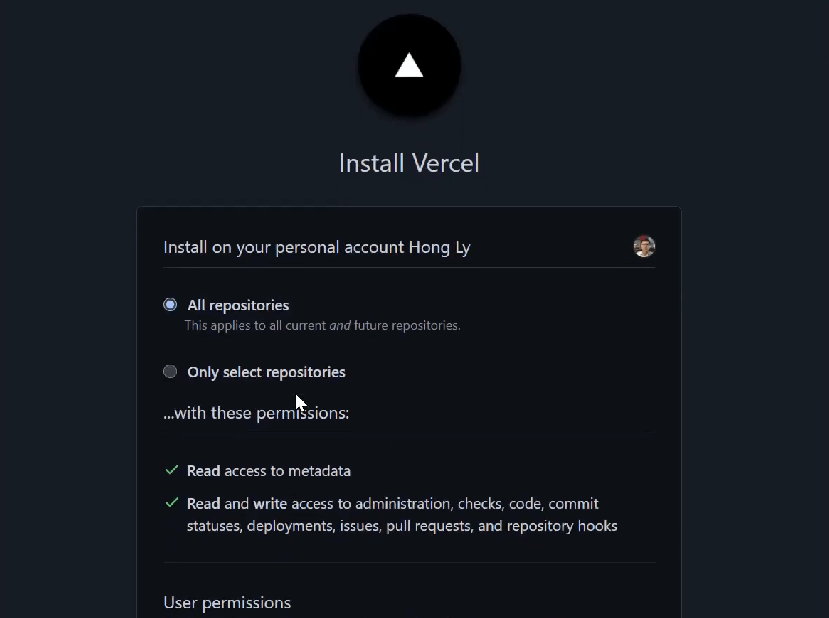The height and width of the screenshot is (618, 829).
Task: Open the Hong Ly profile avatar
Action: pos(644,246)
